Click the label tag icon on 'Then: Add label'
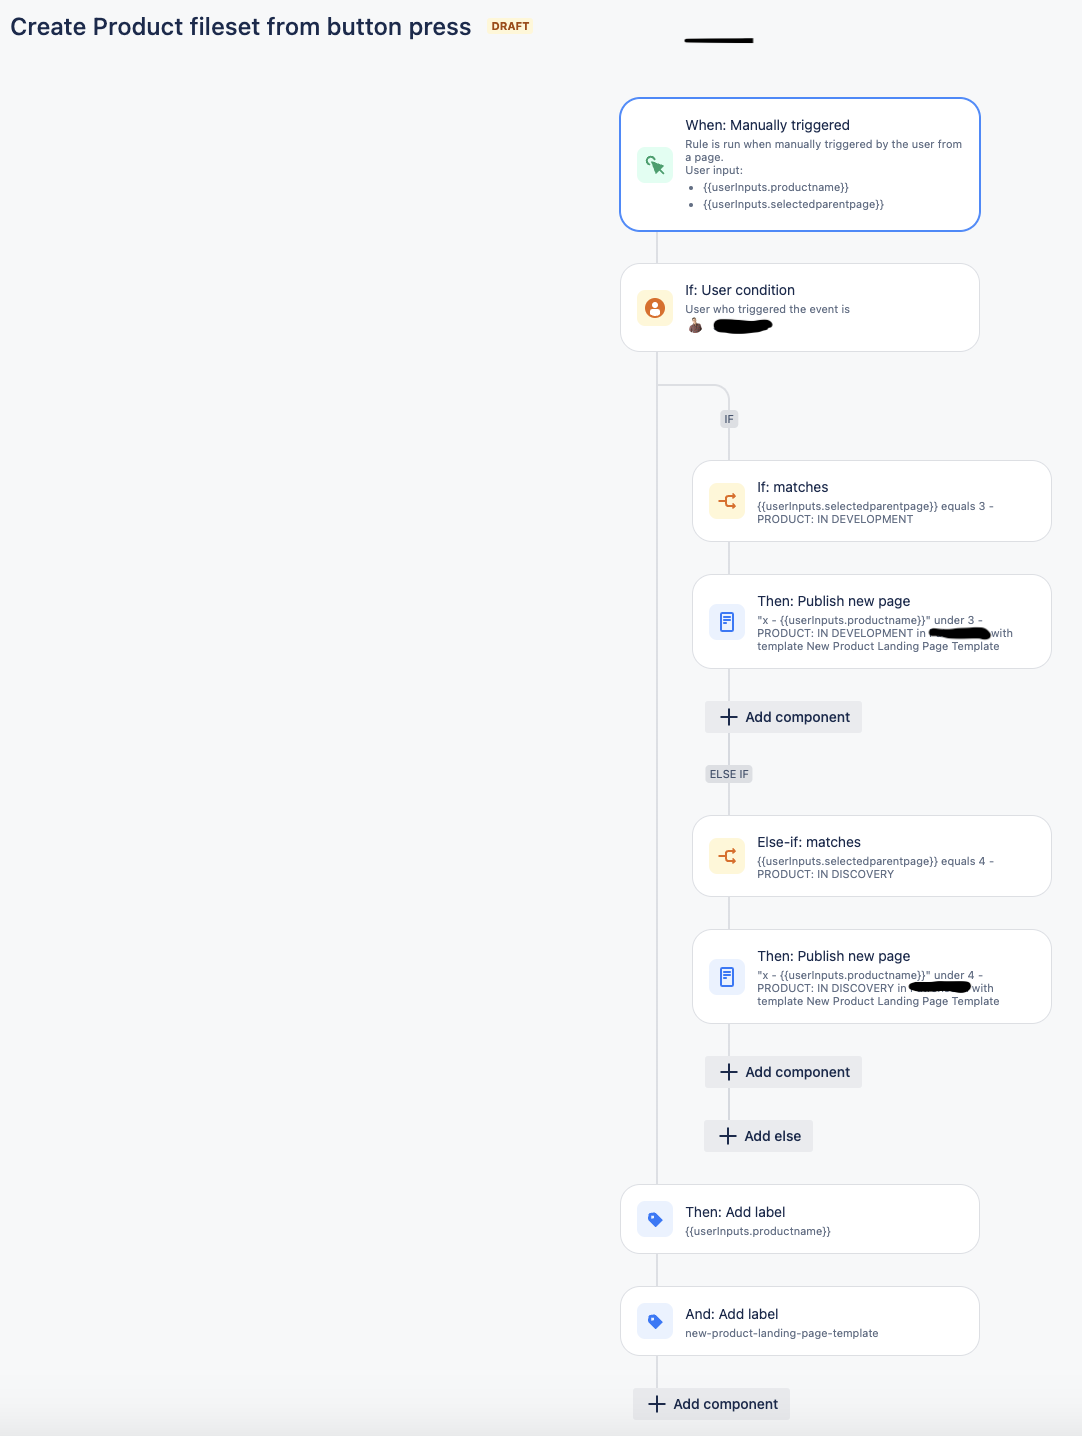The width and height of the screenshot is (1082, 1436). pos(655,1219)
